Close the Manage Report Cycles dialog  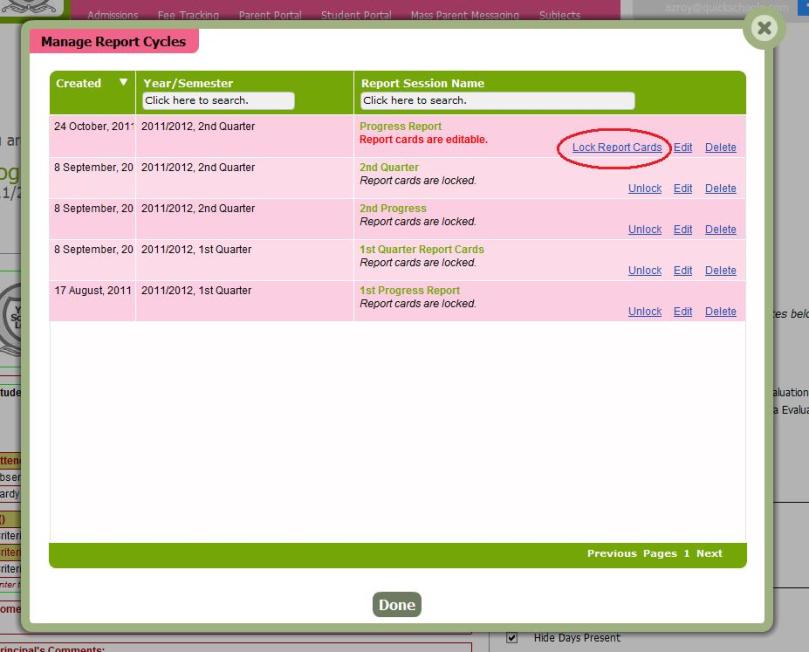764,28
